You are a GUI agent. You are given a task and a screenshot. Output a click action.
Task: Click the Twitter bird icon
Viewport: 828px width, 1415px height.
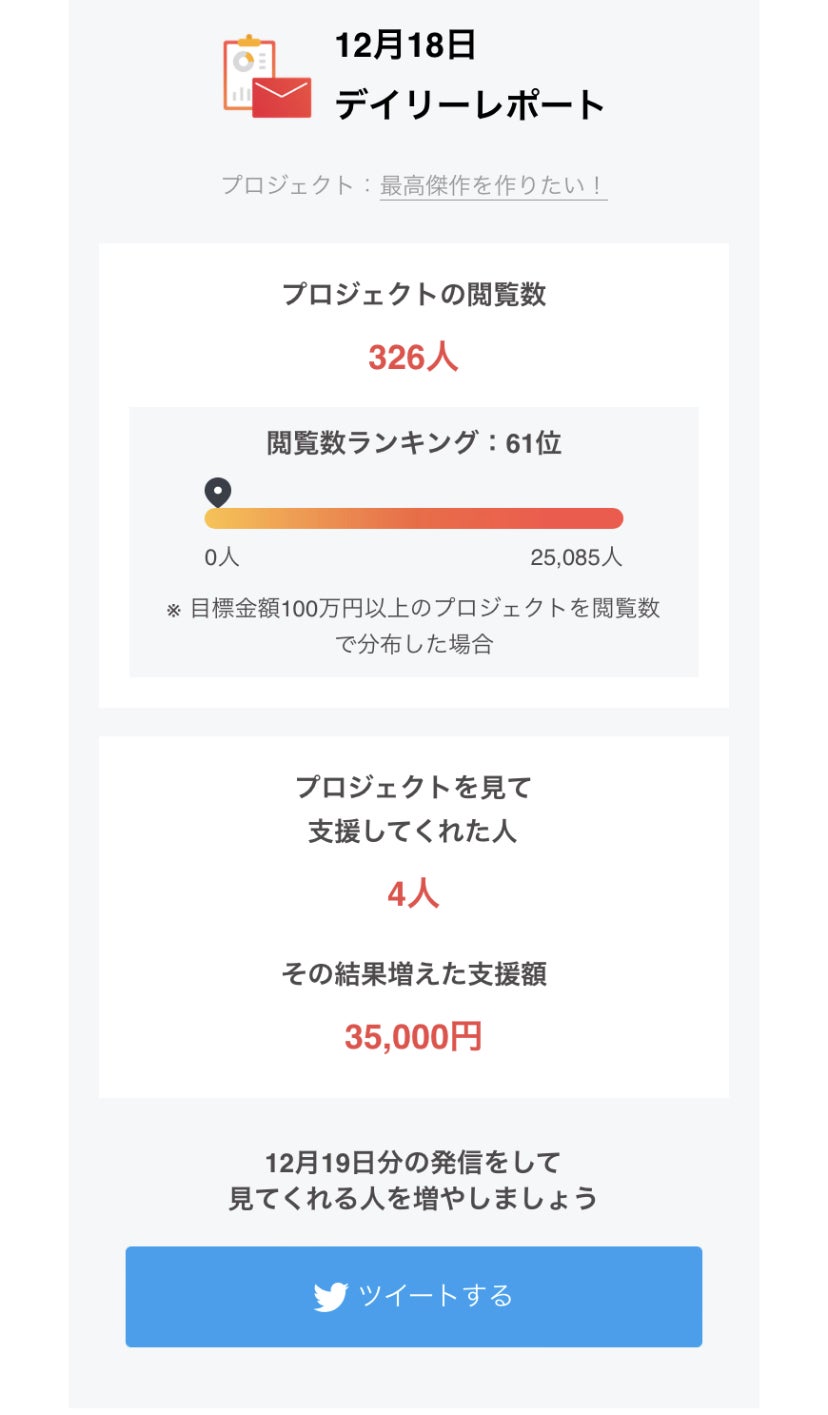coord(330,1297)
